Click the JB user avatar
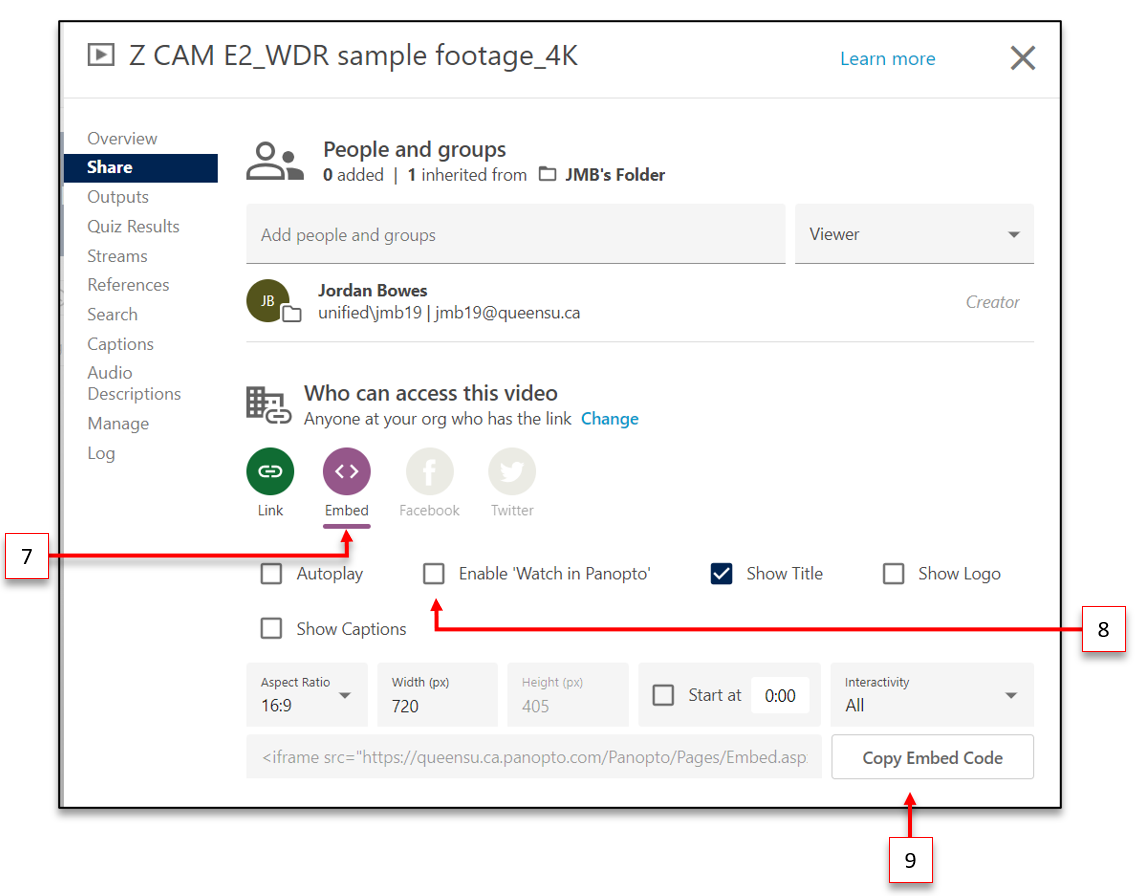The width and height of the screenshot is (1137, 896). click(x=268, y=300)
